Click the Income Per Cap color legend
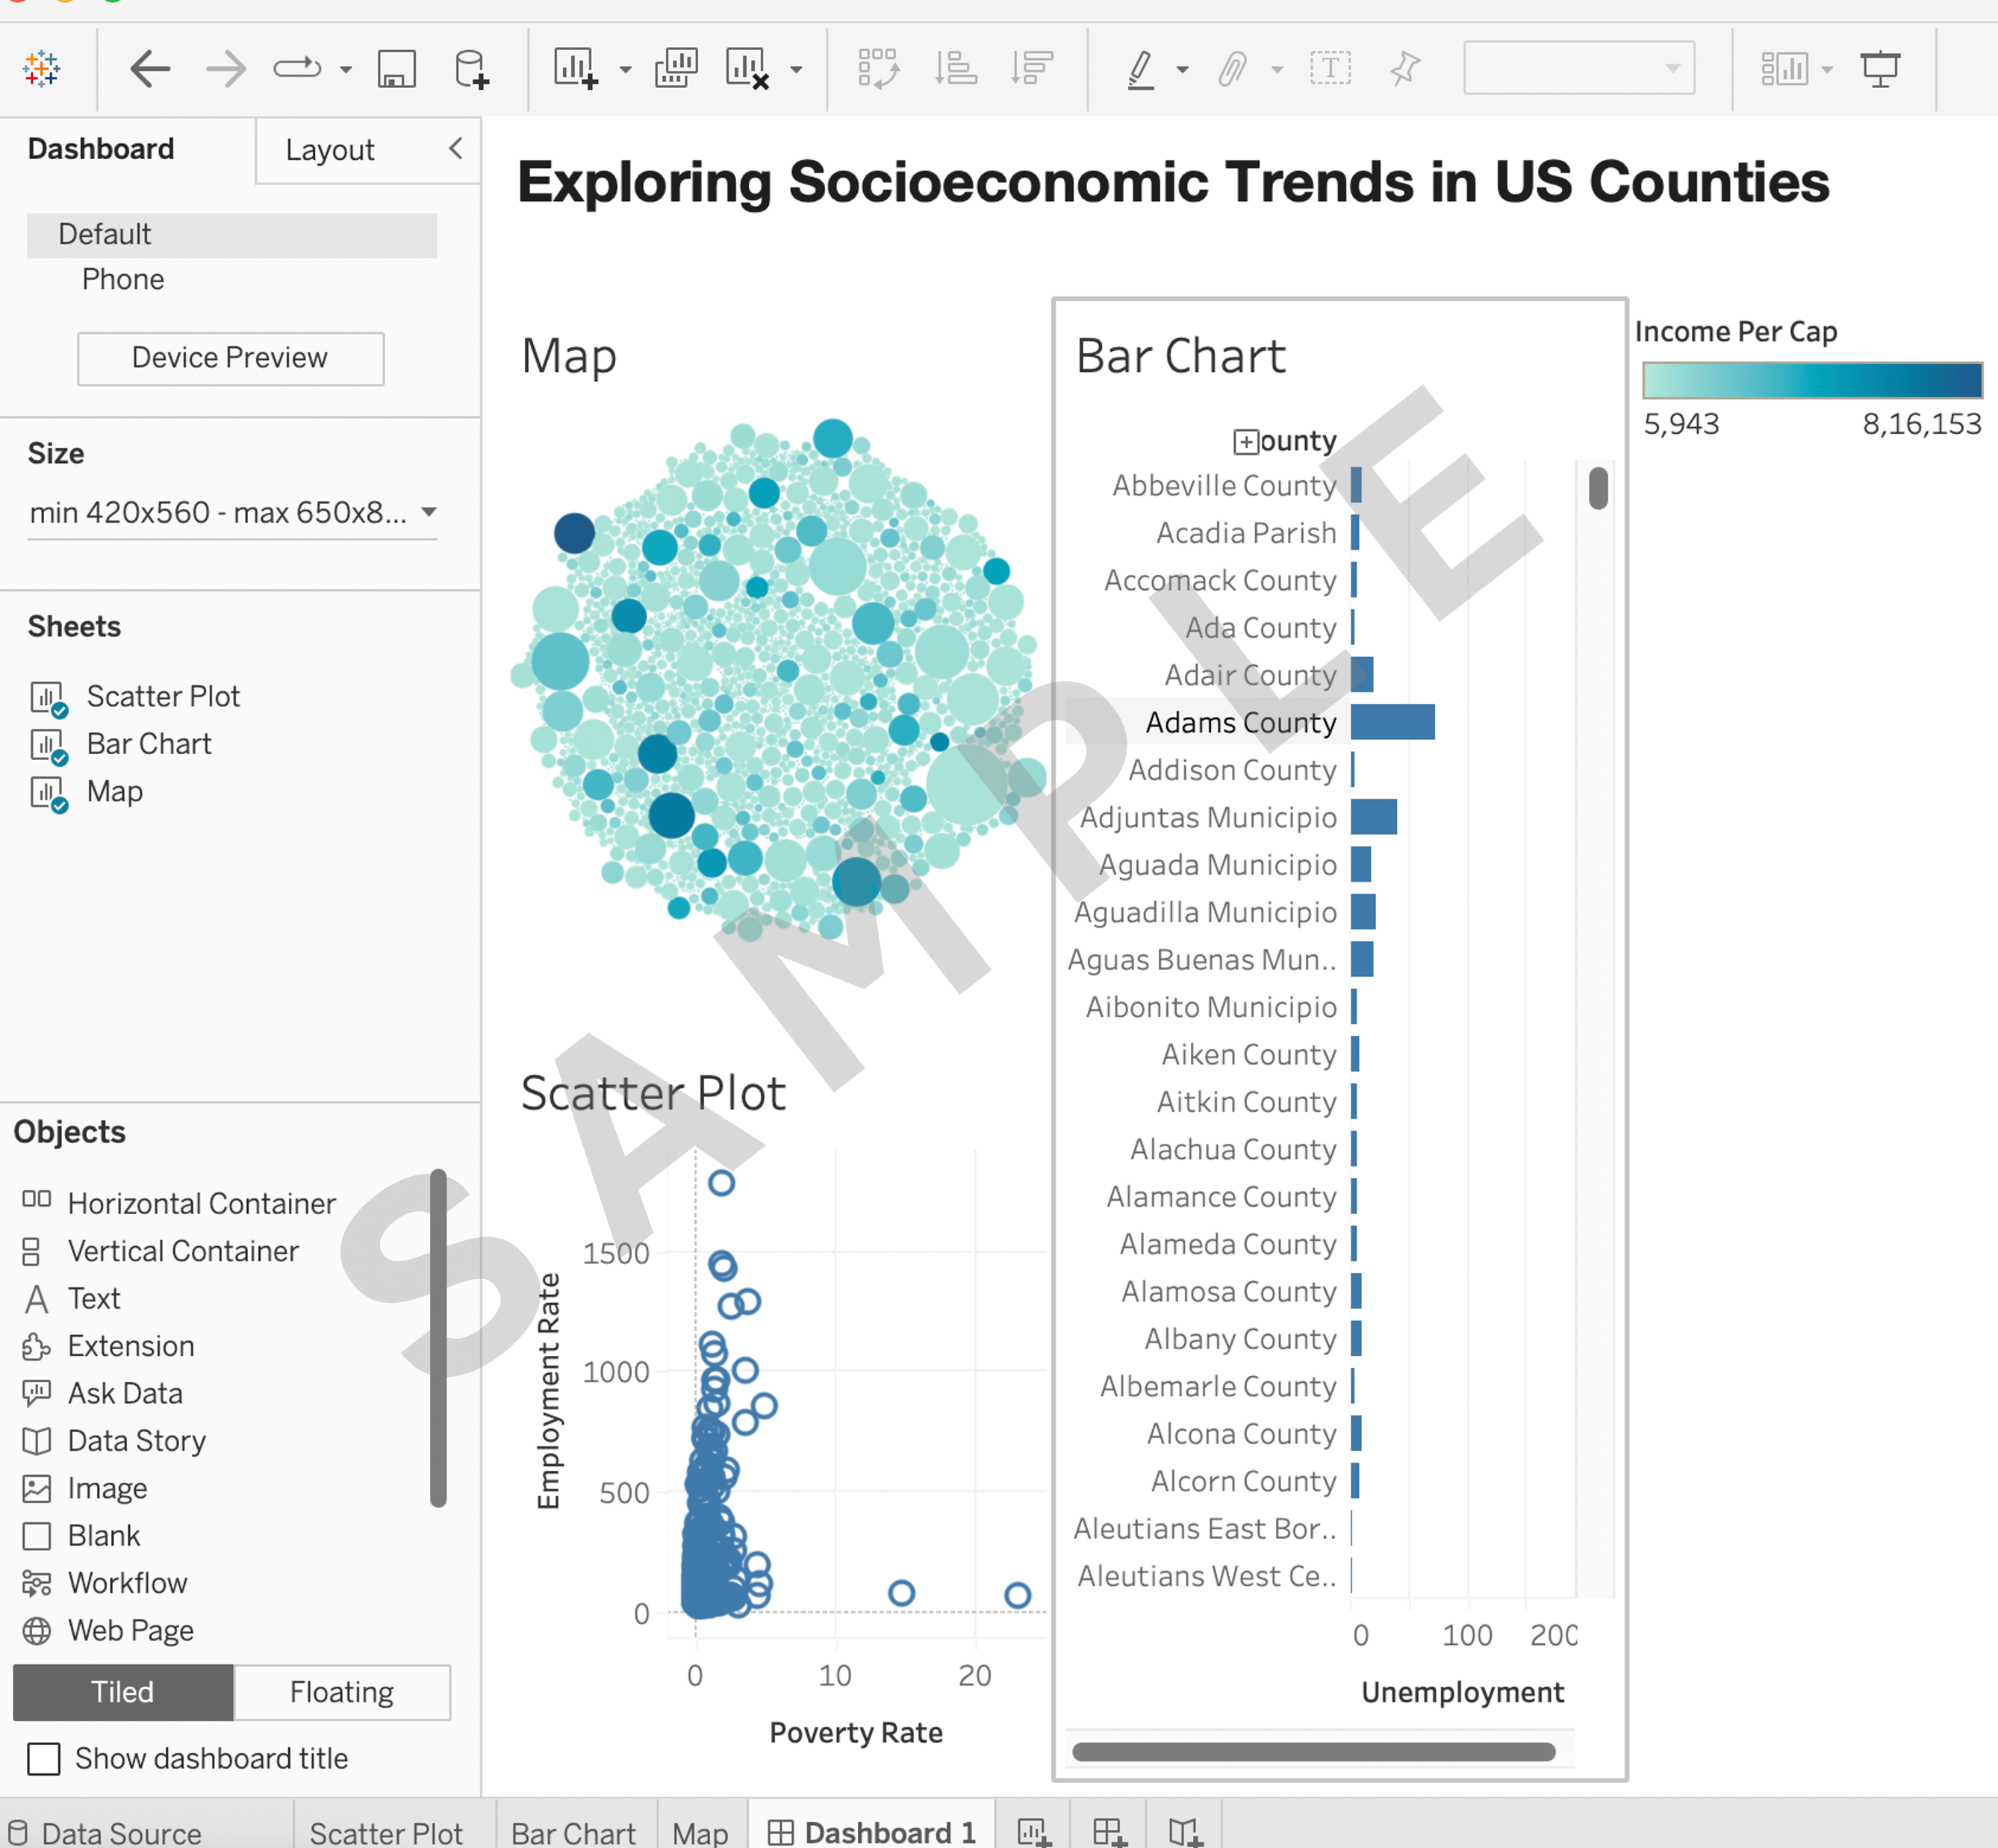This screenshot has width=1998, height=1848. click(x=1811, y=381)
